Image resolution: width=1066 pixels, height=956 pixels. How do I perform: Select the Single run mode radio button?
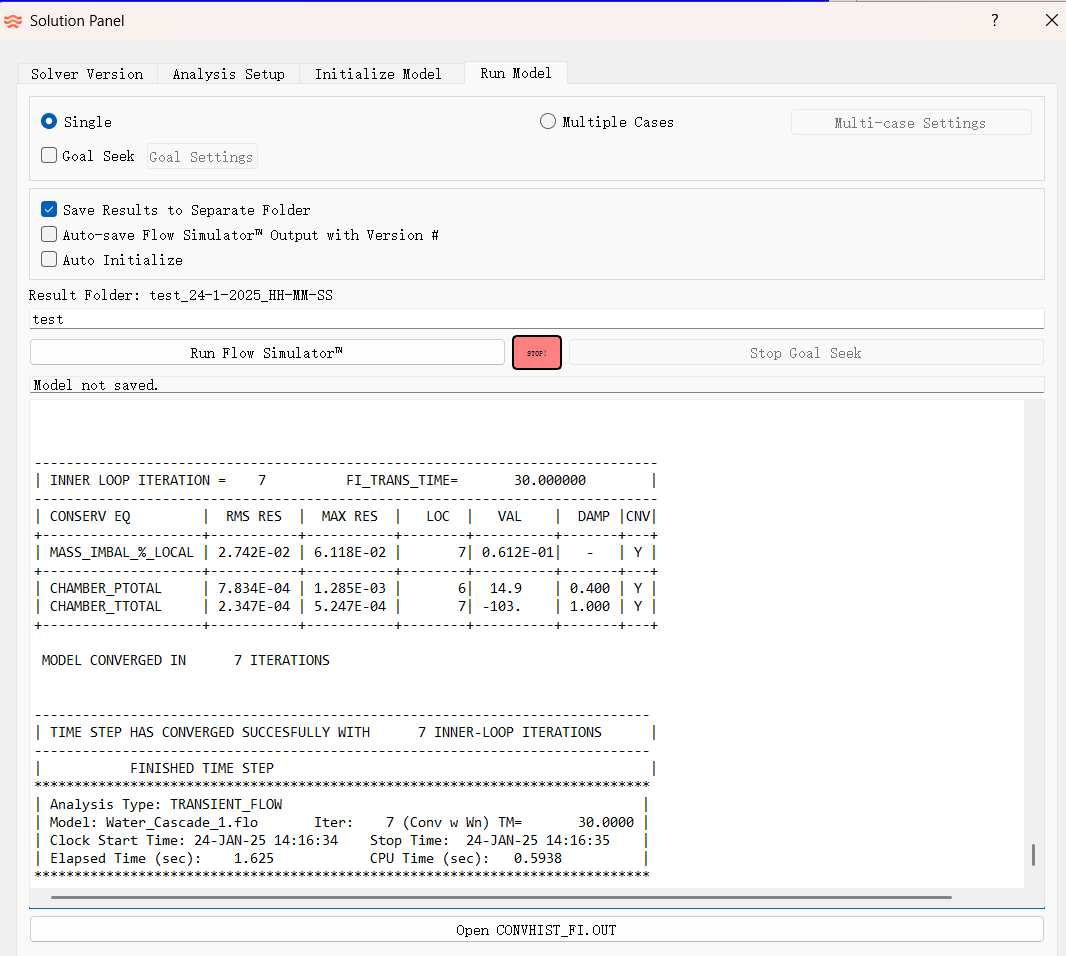48,121
